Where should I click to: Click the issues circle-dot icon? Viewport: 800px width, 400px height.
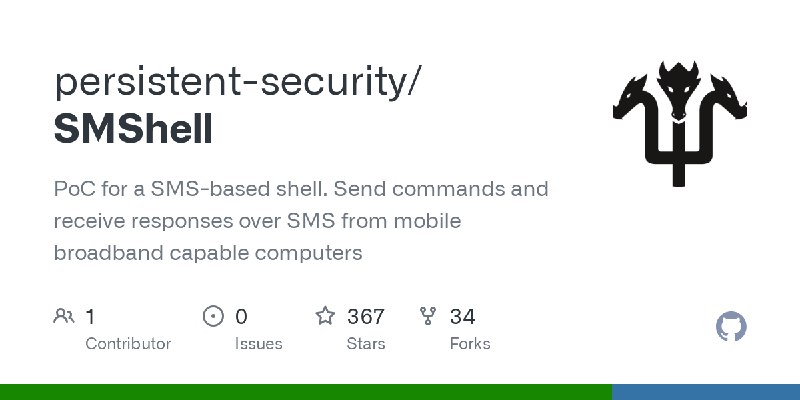pyautogui.click(x=213, y=316)
